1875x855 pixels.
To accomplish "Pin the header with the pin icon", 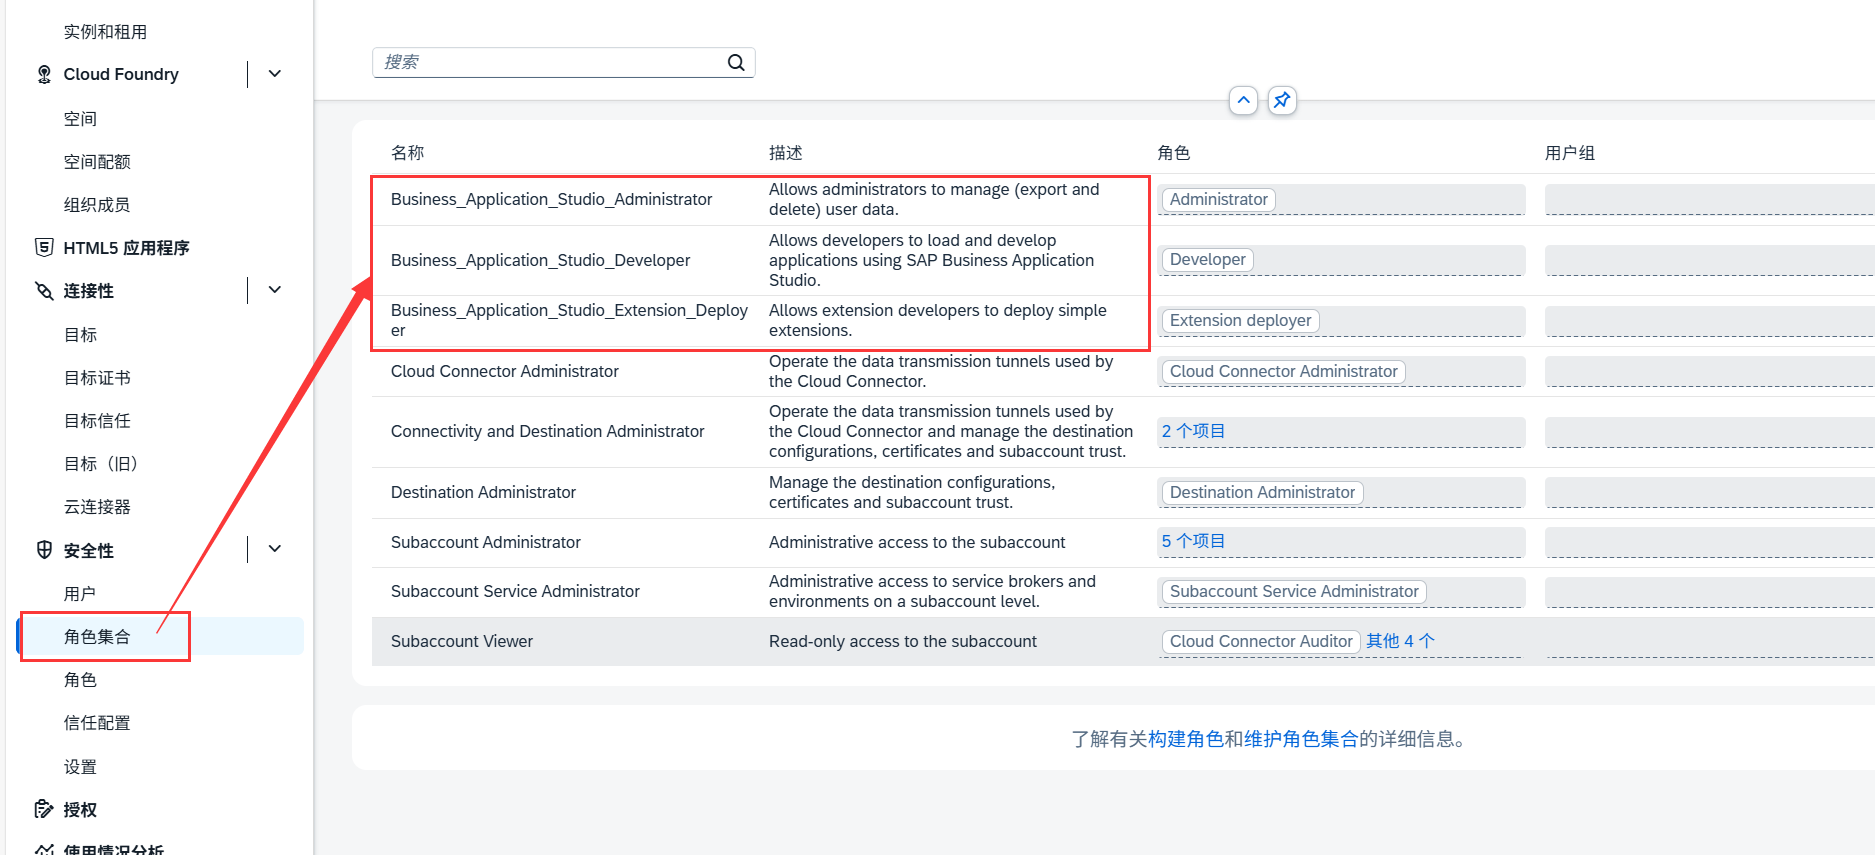I will 1282,100.
